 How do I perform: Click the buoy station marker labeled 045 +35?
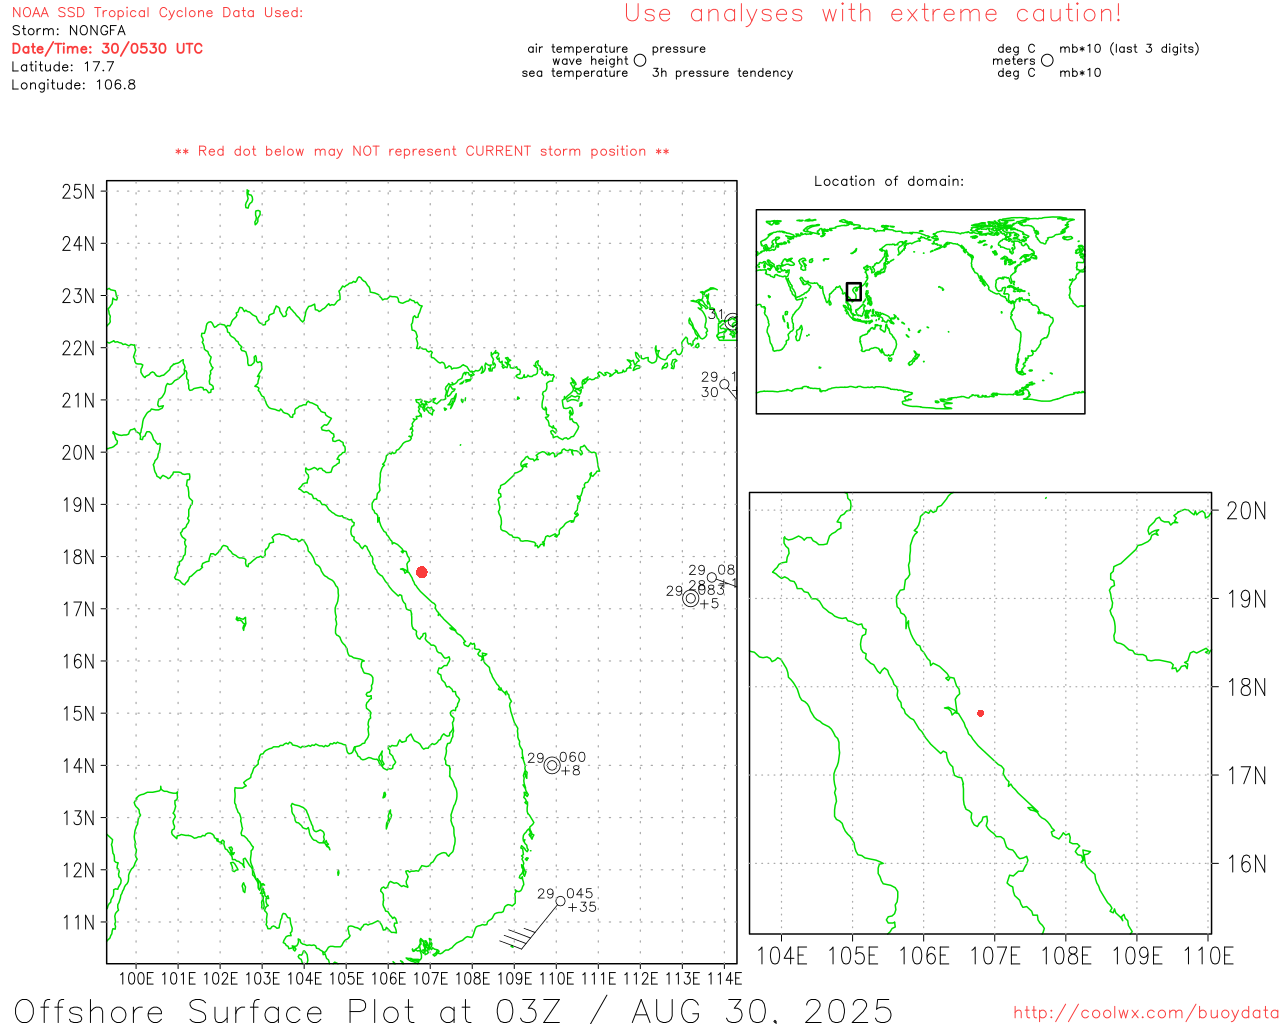[x=561, y=901]
